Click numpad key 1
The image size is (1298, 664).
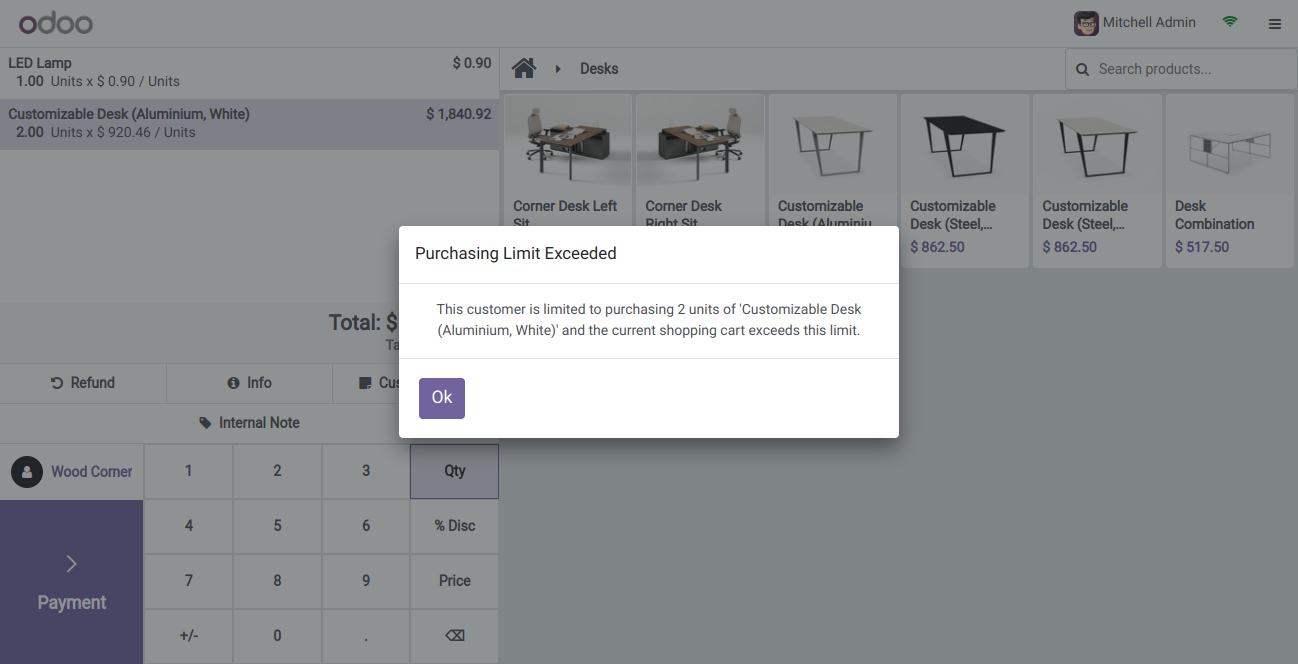click(188, 471)
